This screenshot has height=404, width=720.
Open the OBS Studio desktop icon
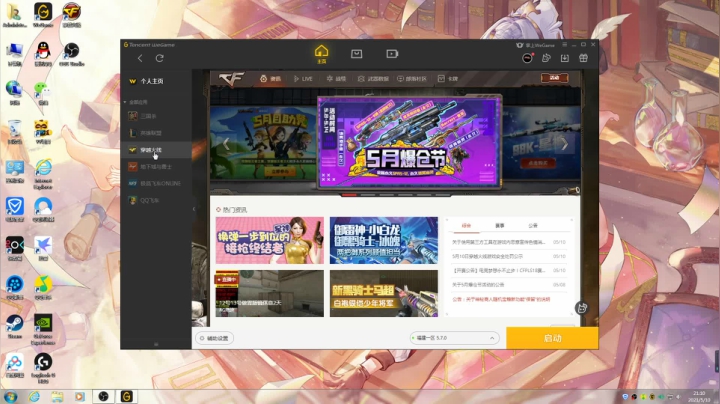coord(72,54)
